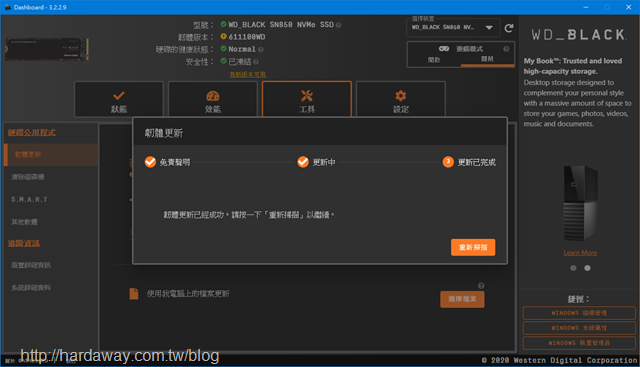Select the second carousel dot

tap(587, 268)
